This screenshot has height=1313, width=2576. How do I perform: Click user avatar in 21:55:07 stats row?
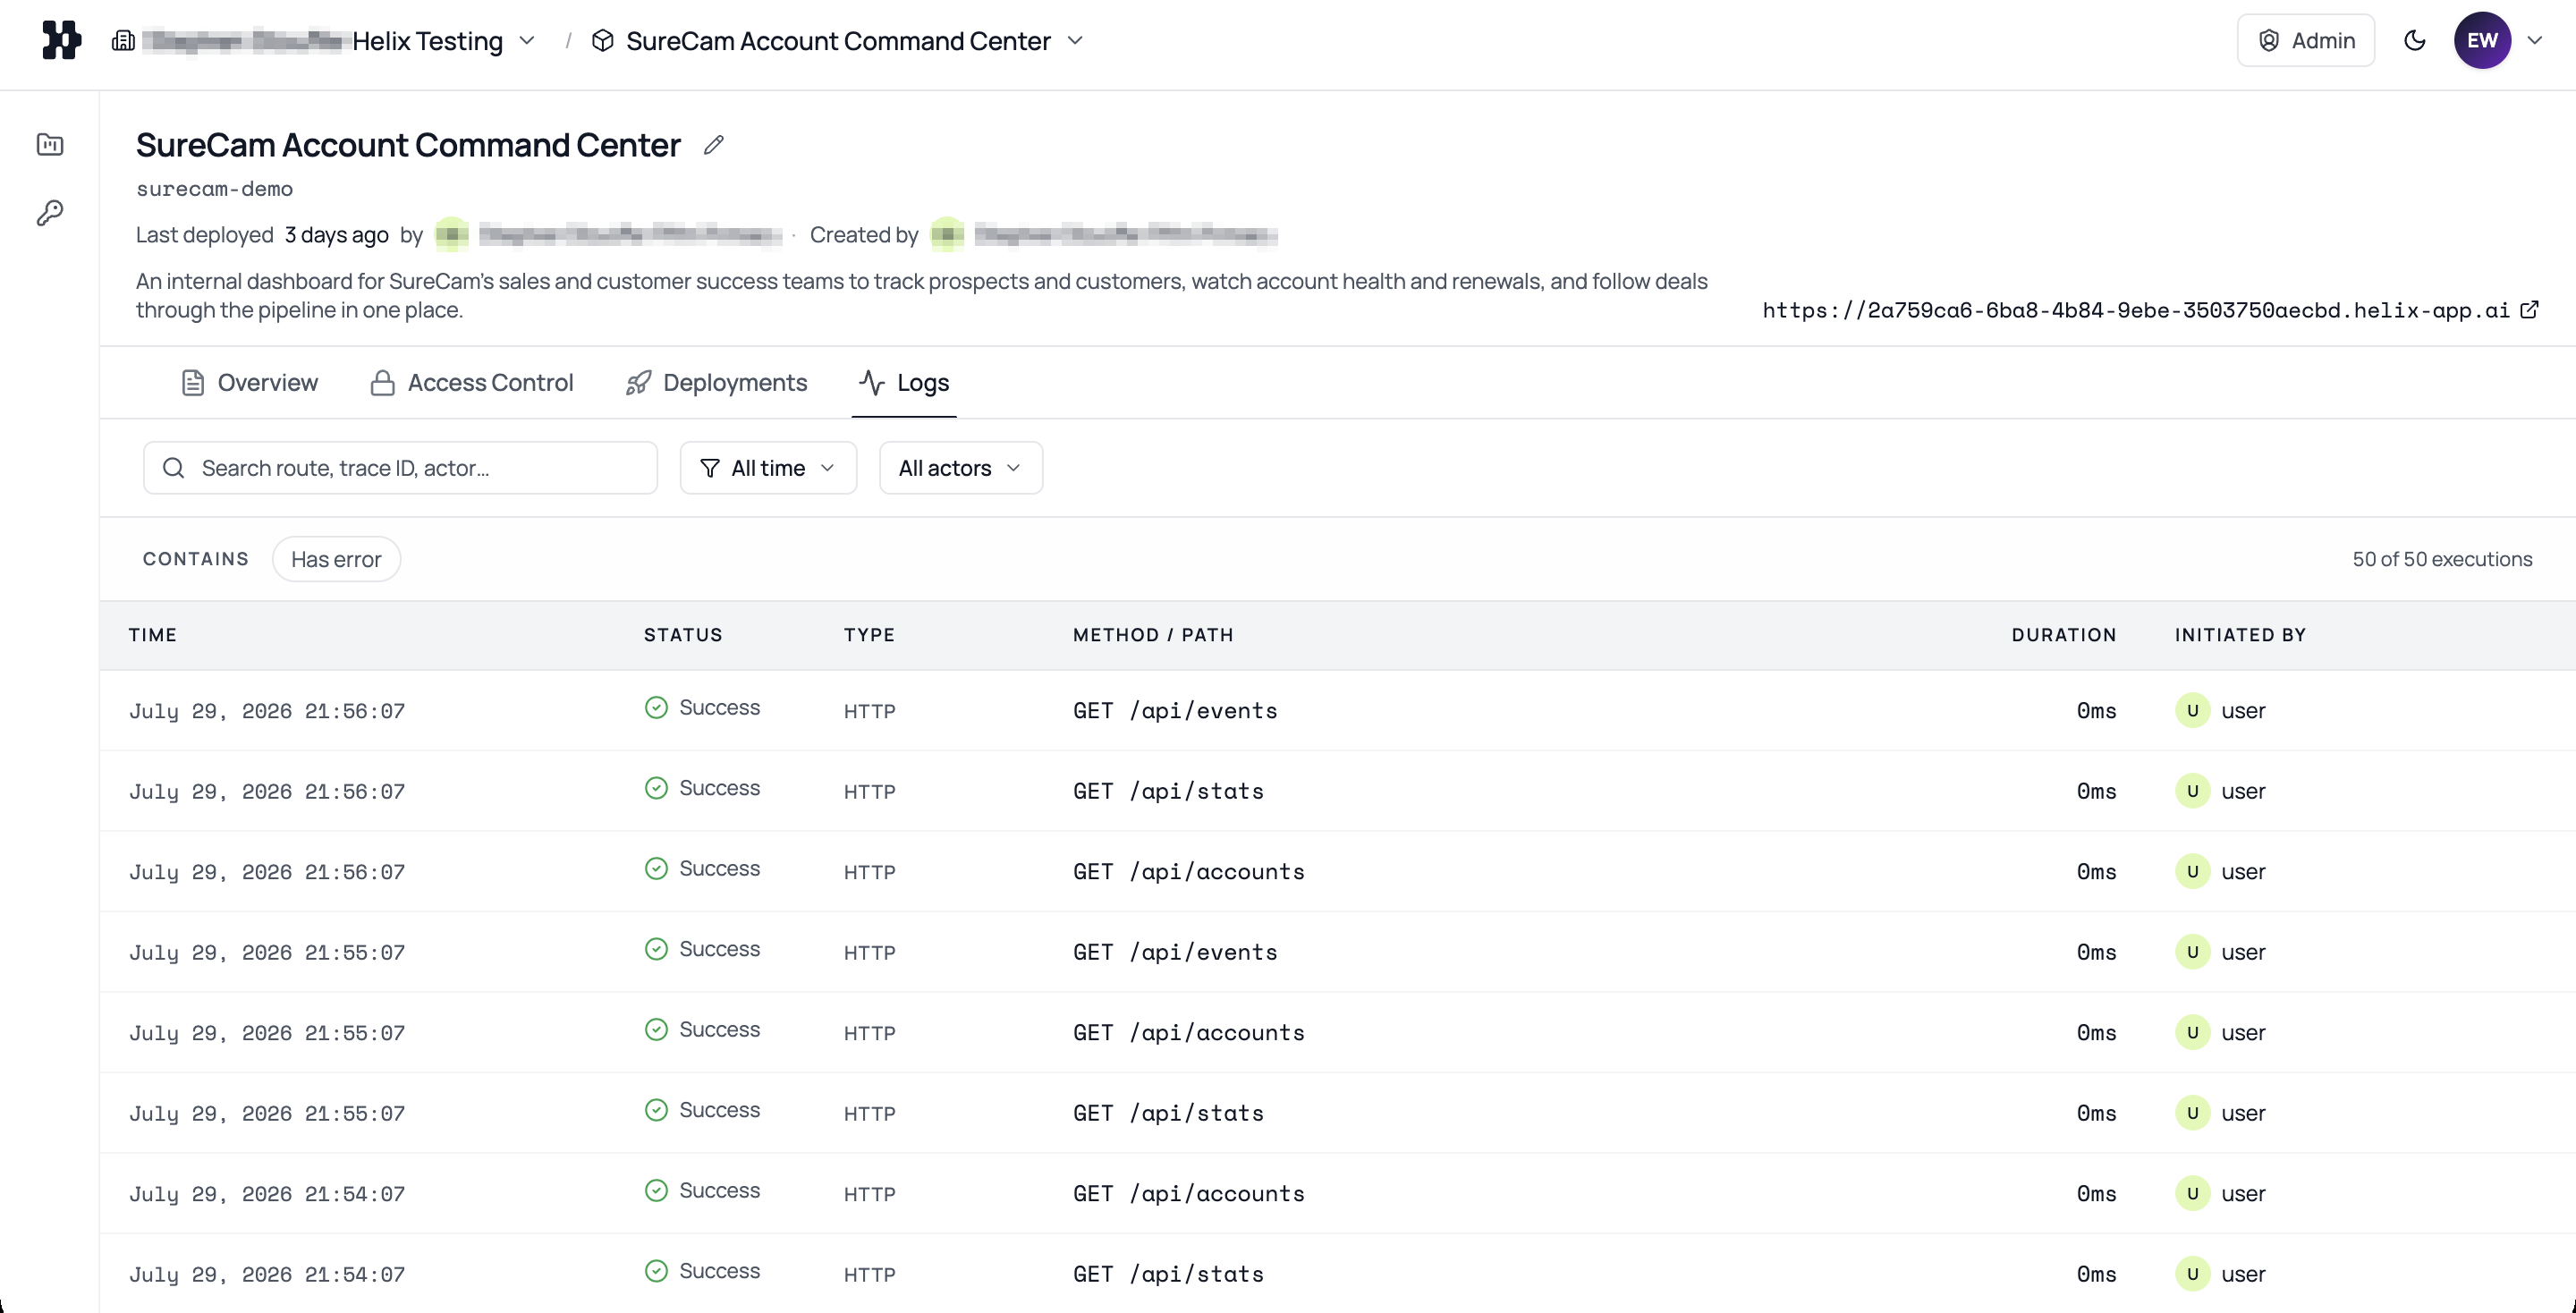coord(2192,1113)
